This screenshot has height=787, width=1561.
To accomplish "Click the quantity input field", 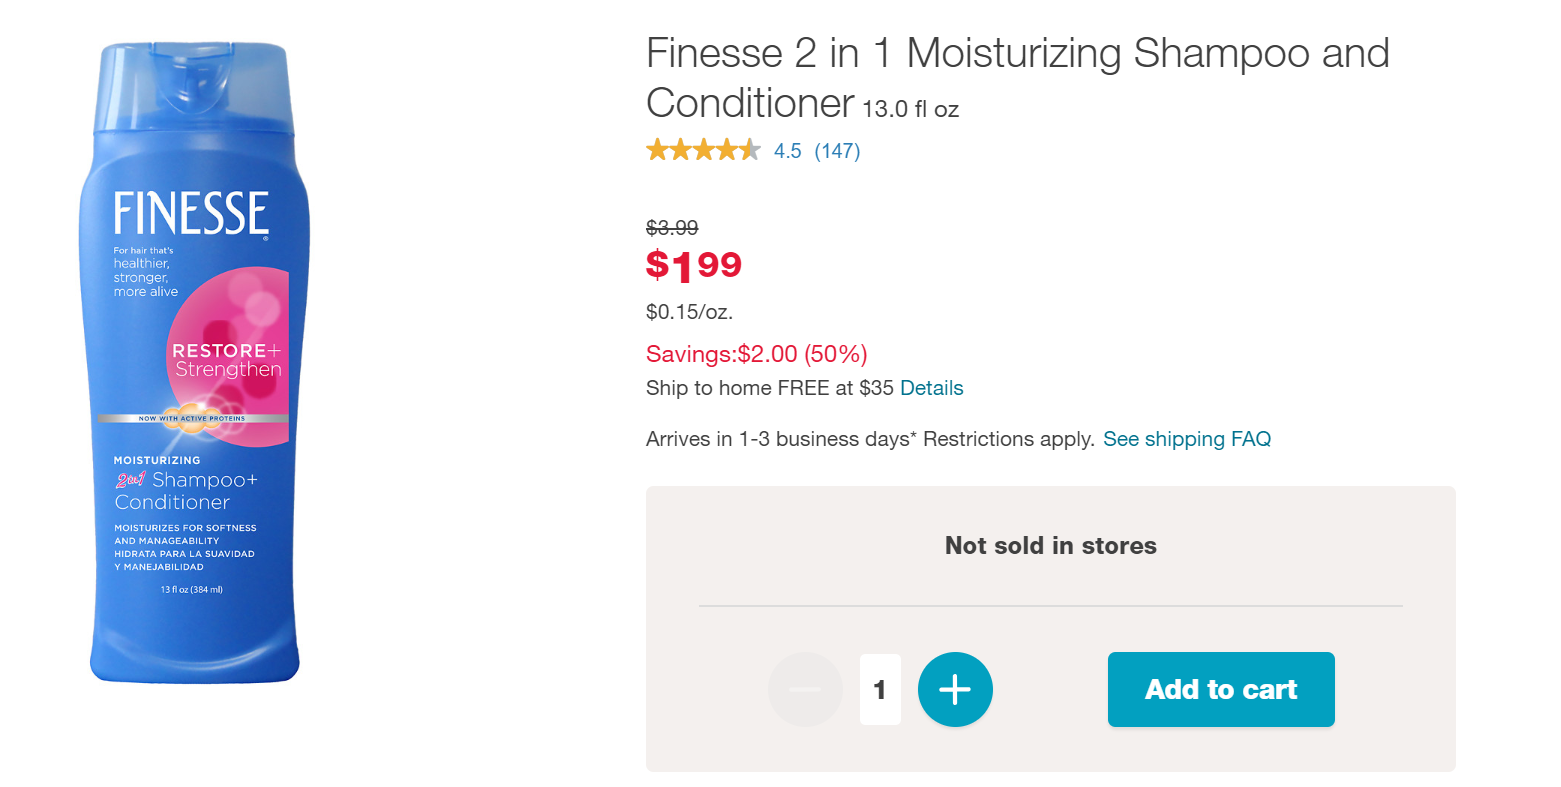I will 880,689.
